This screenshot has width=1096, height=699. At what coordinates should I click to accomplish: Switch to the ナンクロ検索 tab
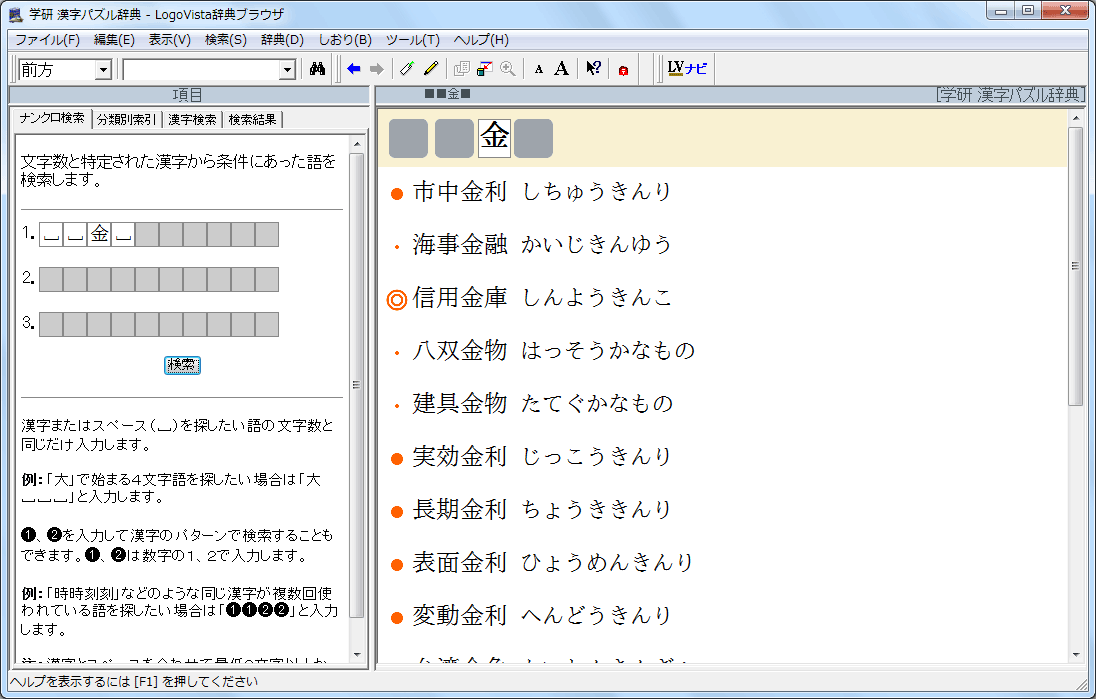click(x=52, y=118)
